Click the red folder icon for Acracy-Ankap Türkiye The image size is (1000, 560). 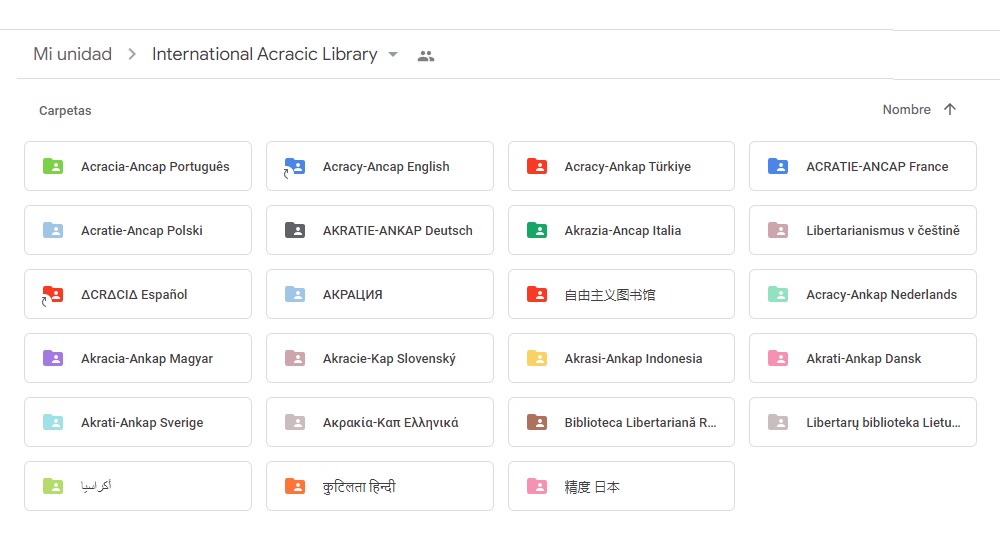coord(537,166)
